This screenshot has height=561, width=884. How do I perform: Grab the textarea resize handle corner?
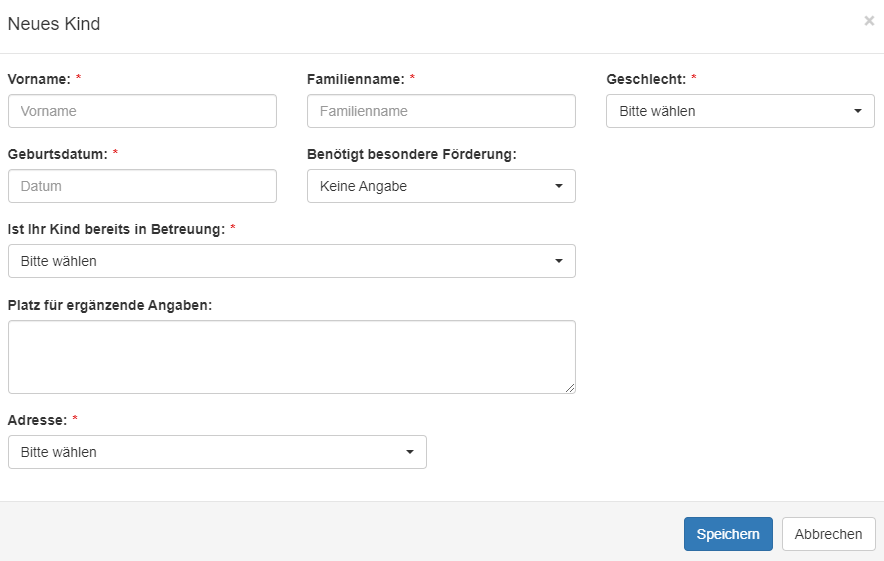[x=570, y=388]
